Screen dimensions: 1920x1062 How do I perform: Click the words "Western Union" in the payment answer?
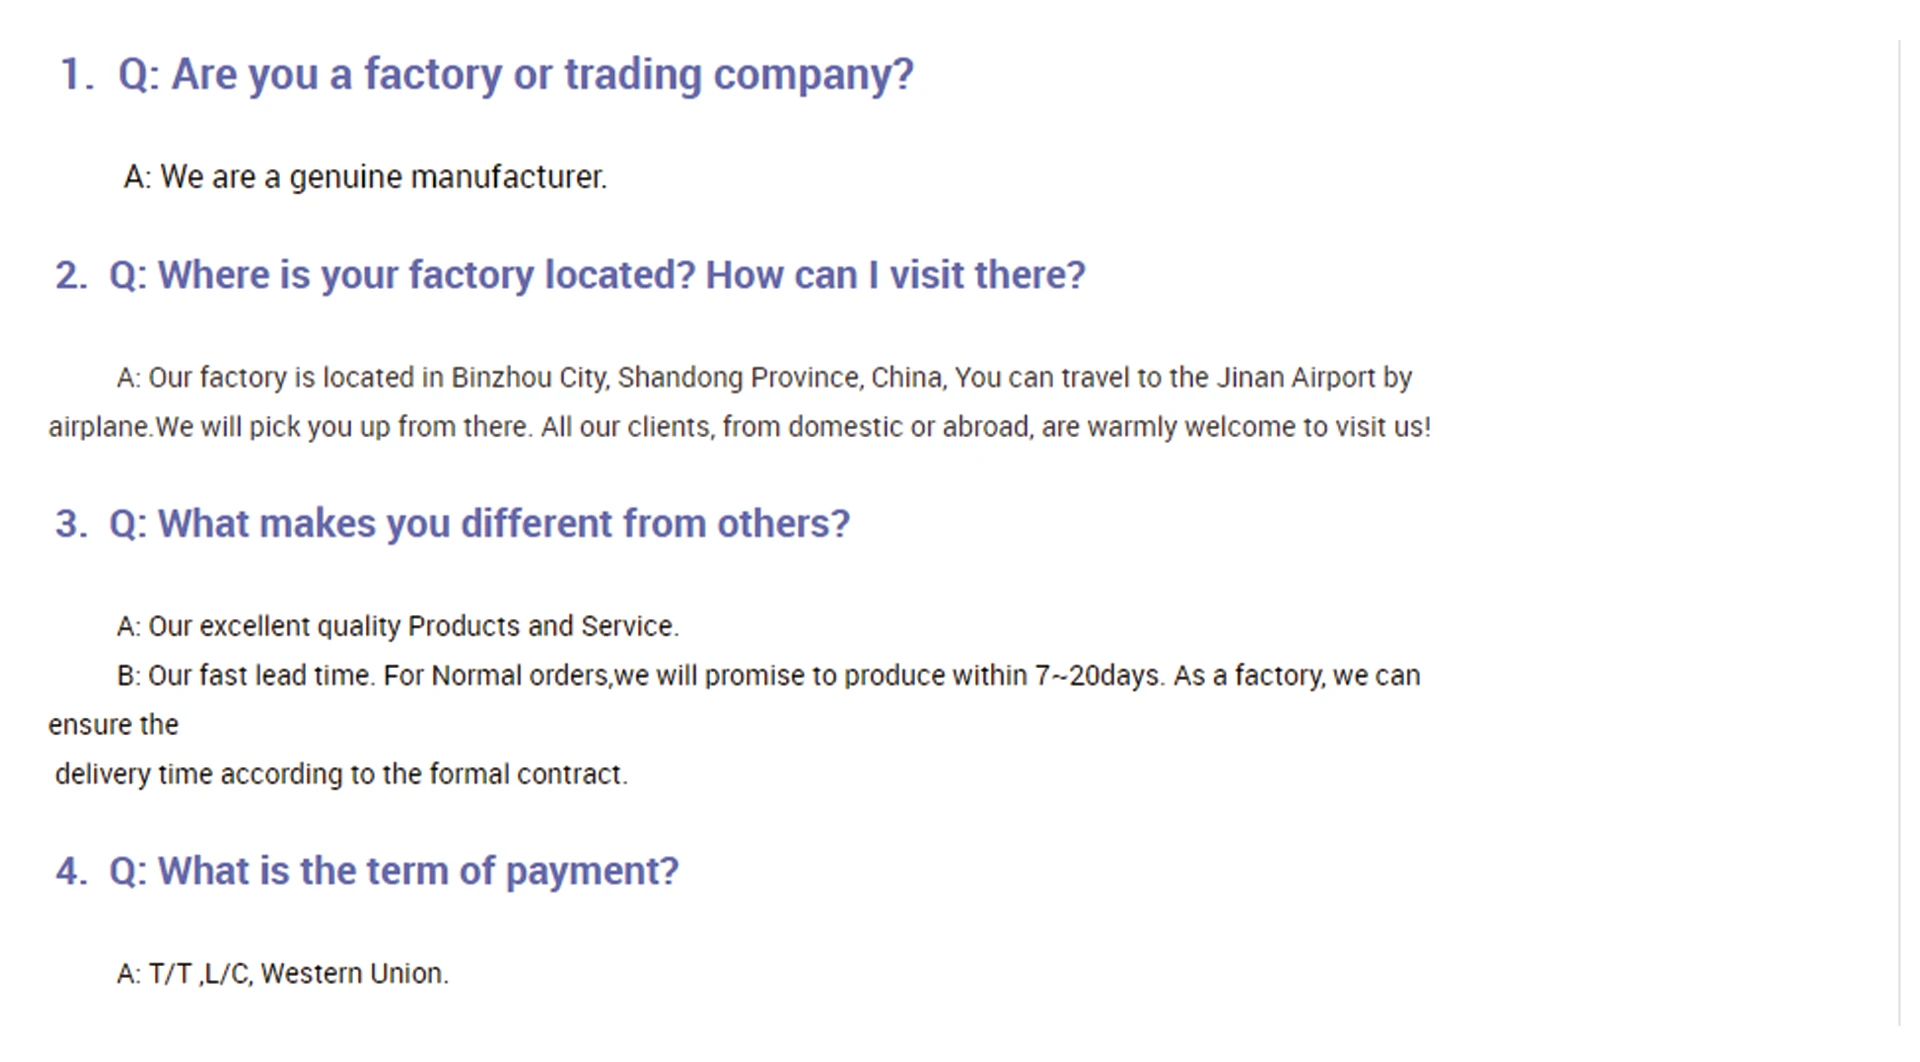coord(353,974)
